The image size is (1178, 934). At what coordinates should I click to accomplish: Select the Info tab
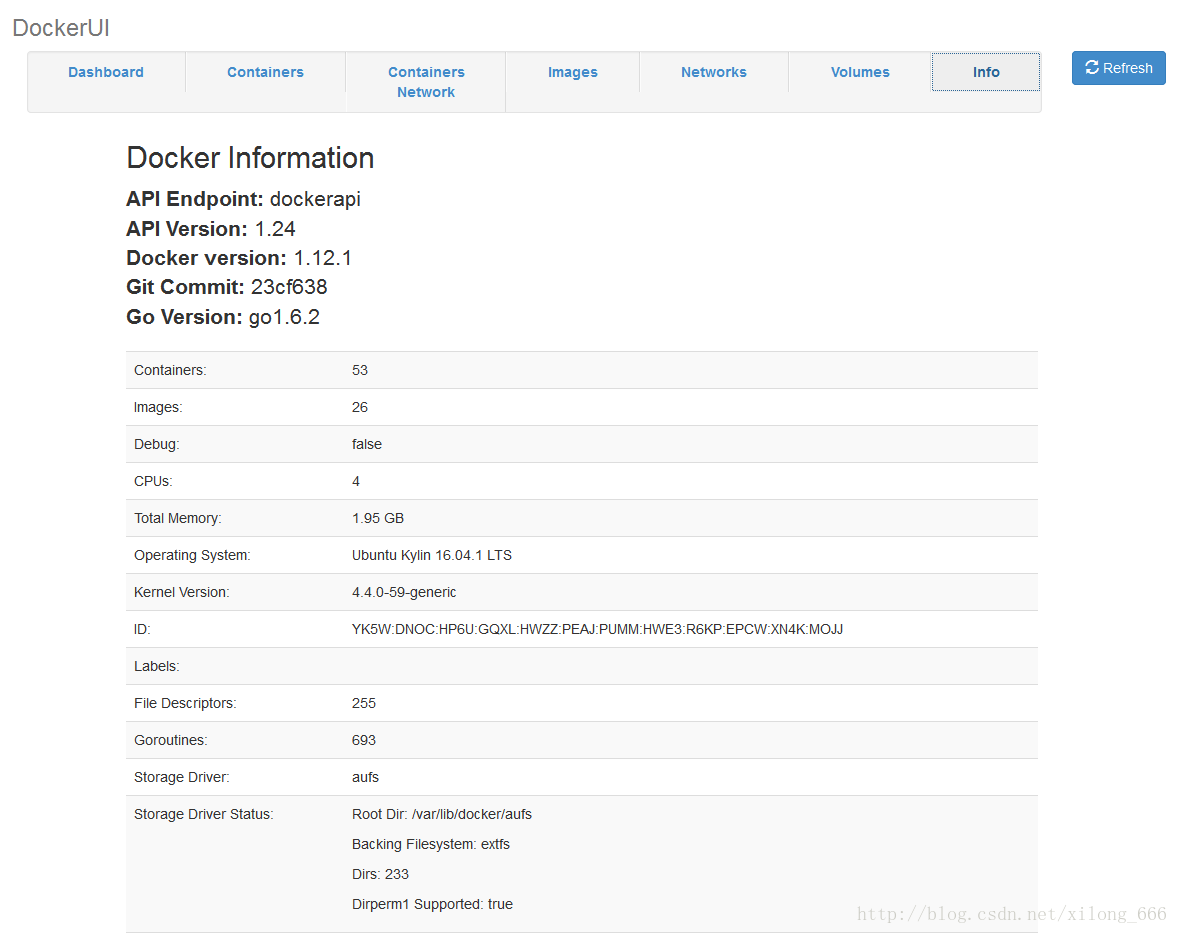986,72
